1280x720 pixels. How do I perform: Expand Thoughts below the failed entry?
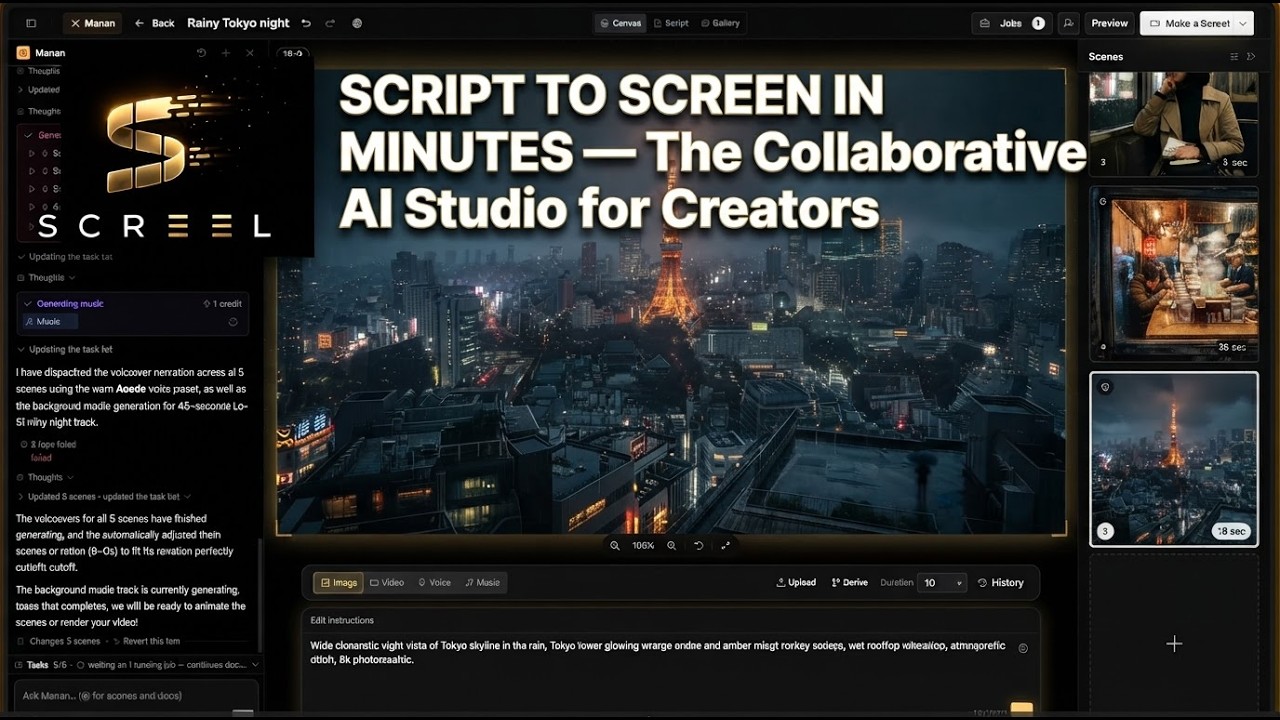46,478
